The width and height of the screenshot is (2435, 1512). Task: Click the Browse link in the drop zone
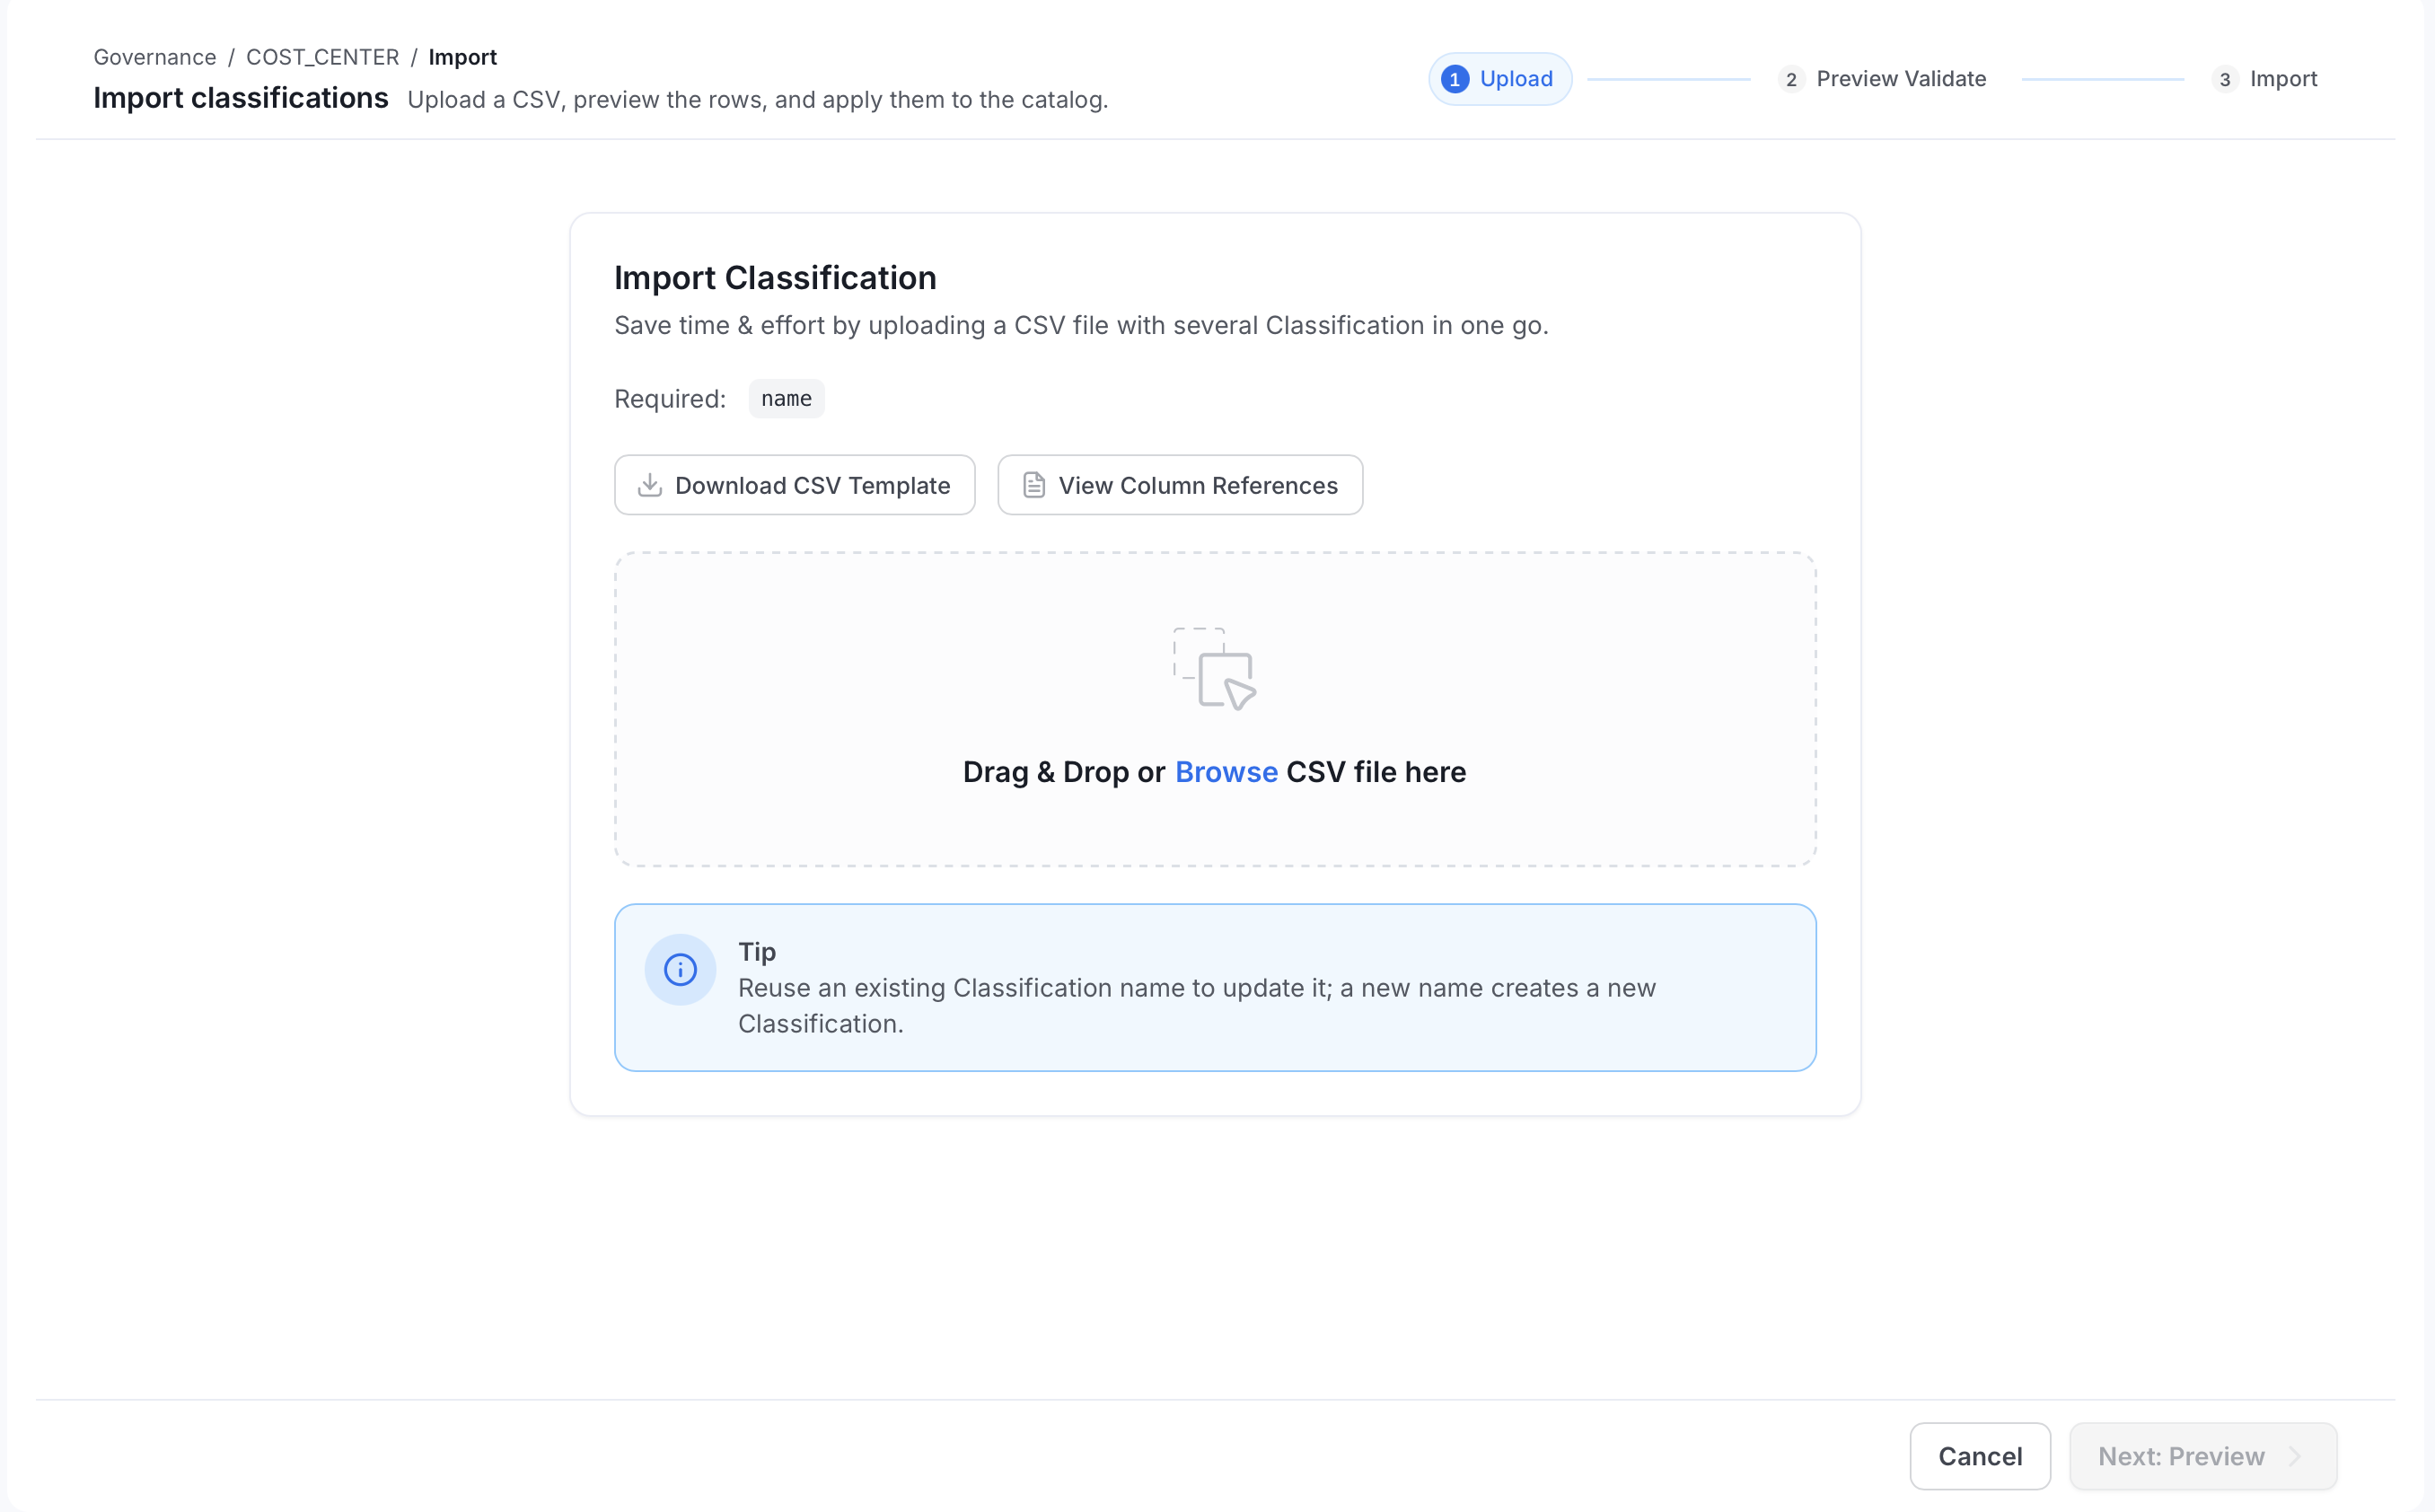coord(1226,772)
